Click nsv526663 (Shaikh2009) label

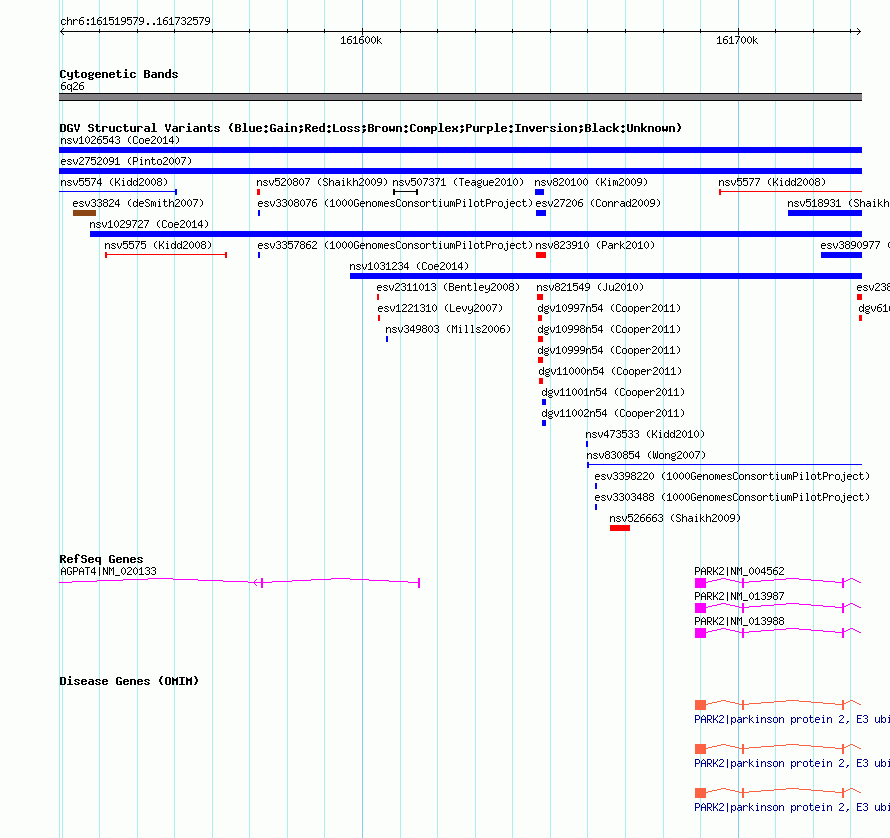tap(675, 518)
